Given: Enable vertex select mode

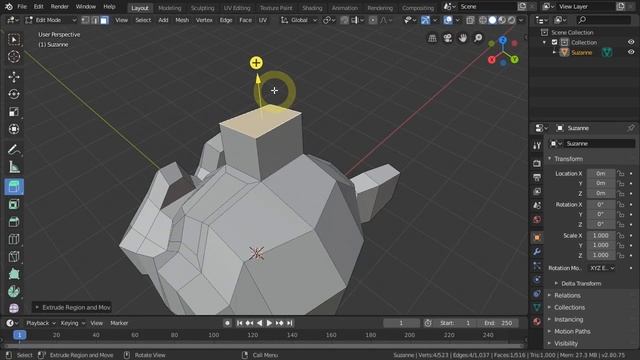Looking at the screenshot, I should (x=86, y=20).
